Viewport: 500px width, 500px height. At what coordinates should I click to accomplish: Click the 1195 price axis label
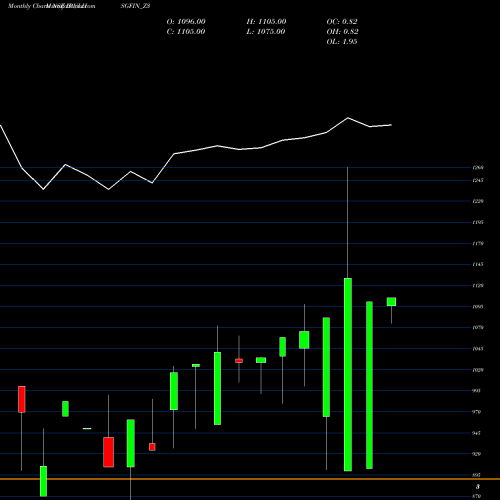tap(478, 222)
